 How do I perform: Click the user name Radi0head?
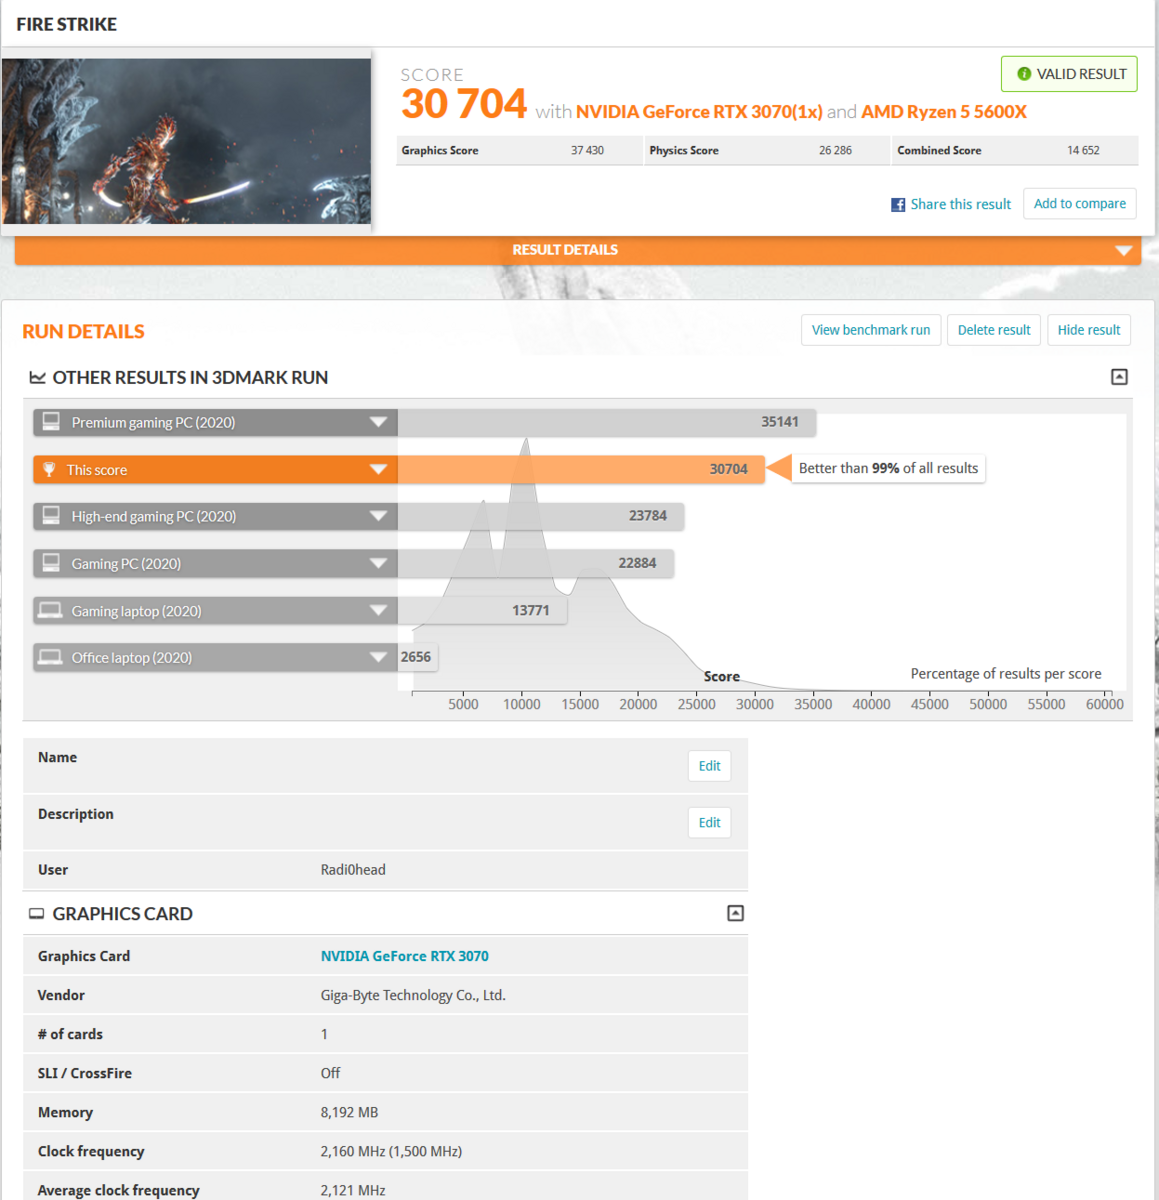point(353,870)
